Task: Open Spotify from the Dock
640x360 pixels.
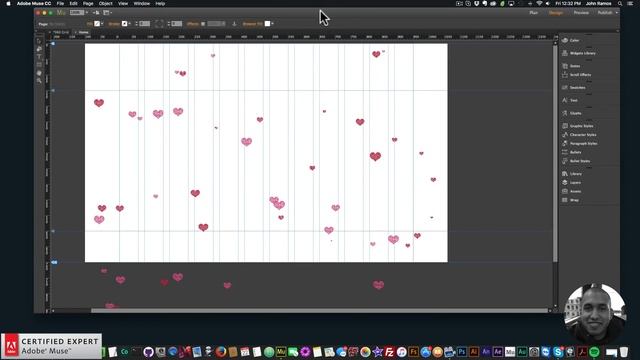Action: (594, 351)
